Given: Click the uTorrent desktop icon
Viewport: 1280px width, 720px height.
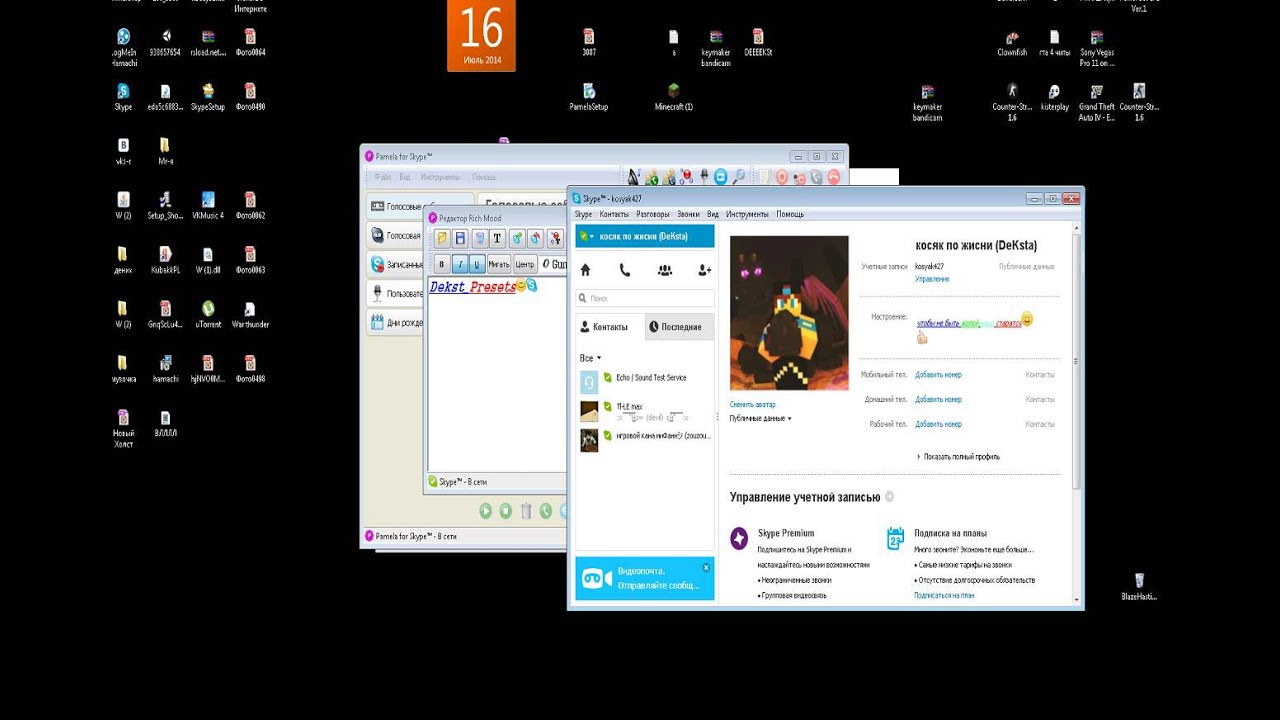Looking at the screenshot, I should point(208,315).
